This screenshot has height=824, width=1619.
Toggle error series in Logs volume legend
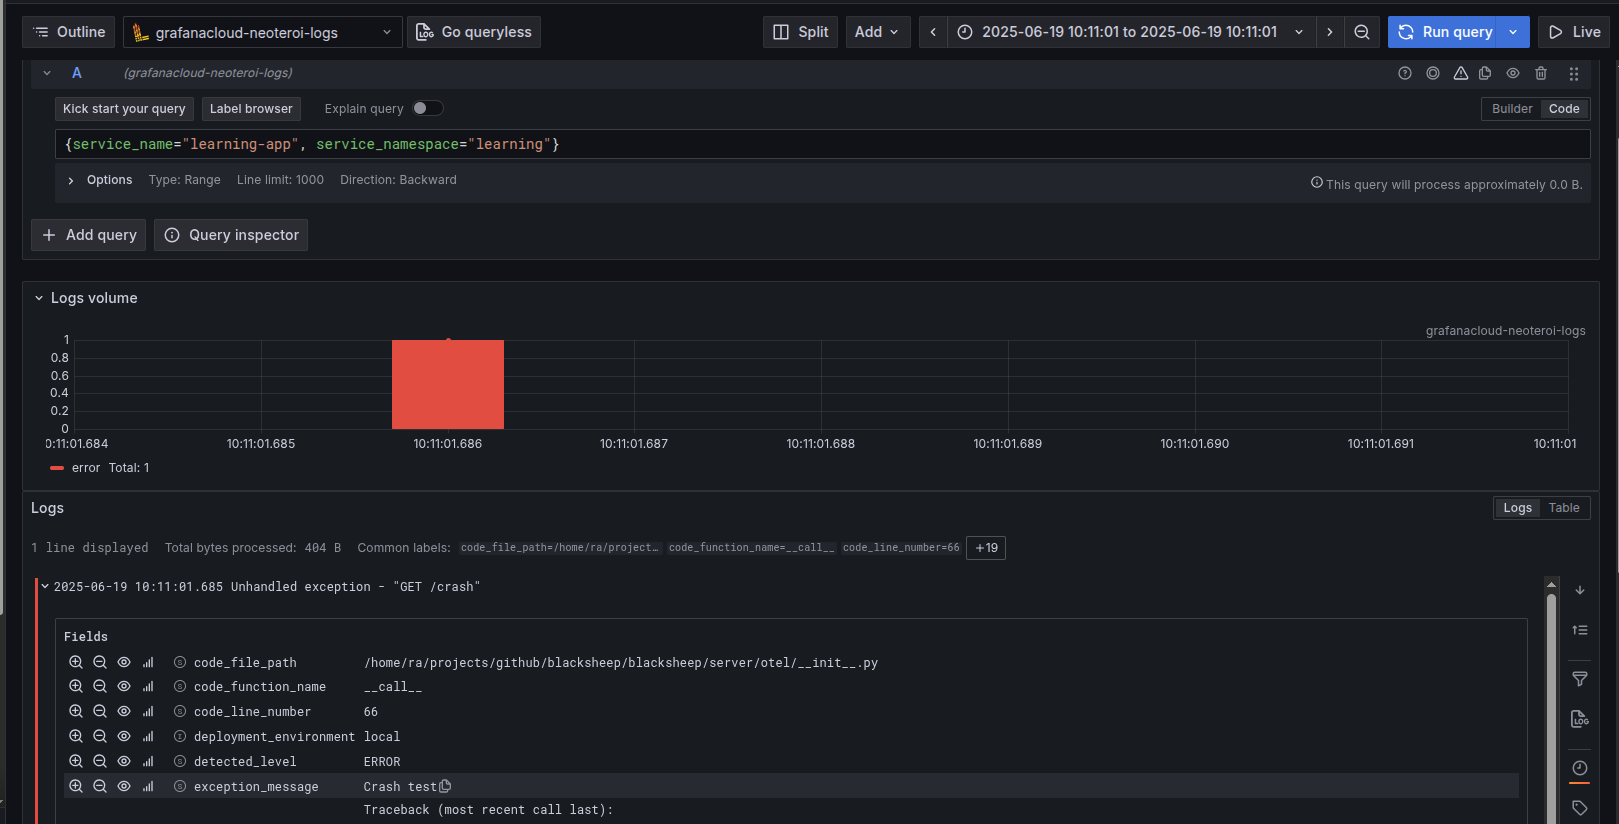tap(86, 468)
